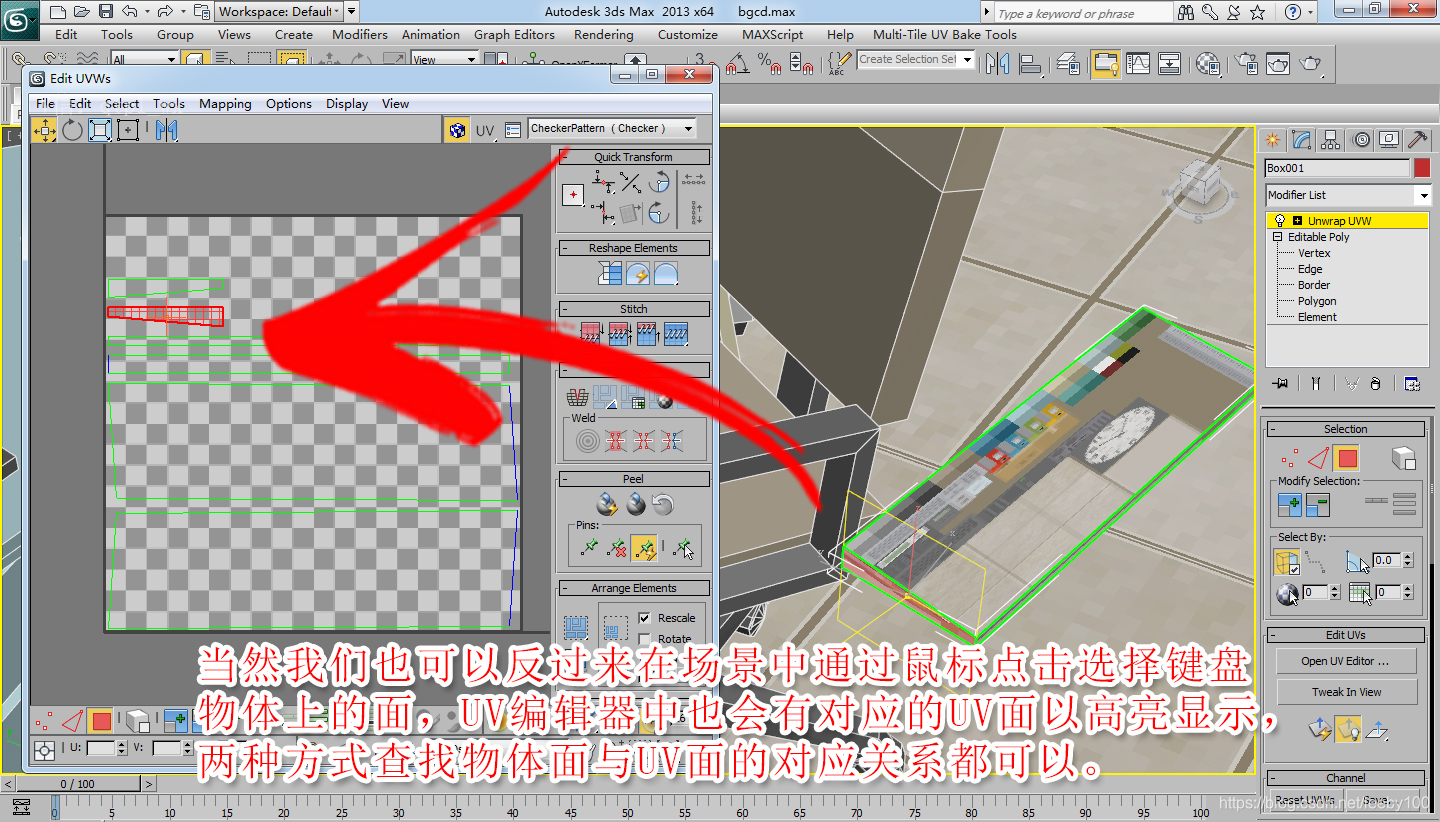Collapse Editable Poly tree node

pyautogui.click(x=1277, y=237)
